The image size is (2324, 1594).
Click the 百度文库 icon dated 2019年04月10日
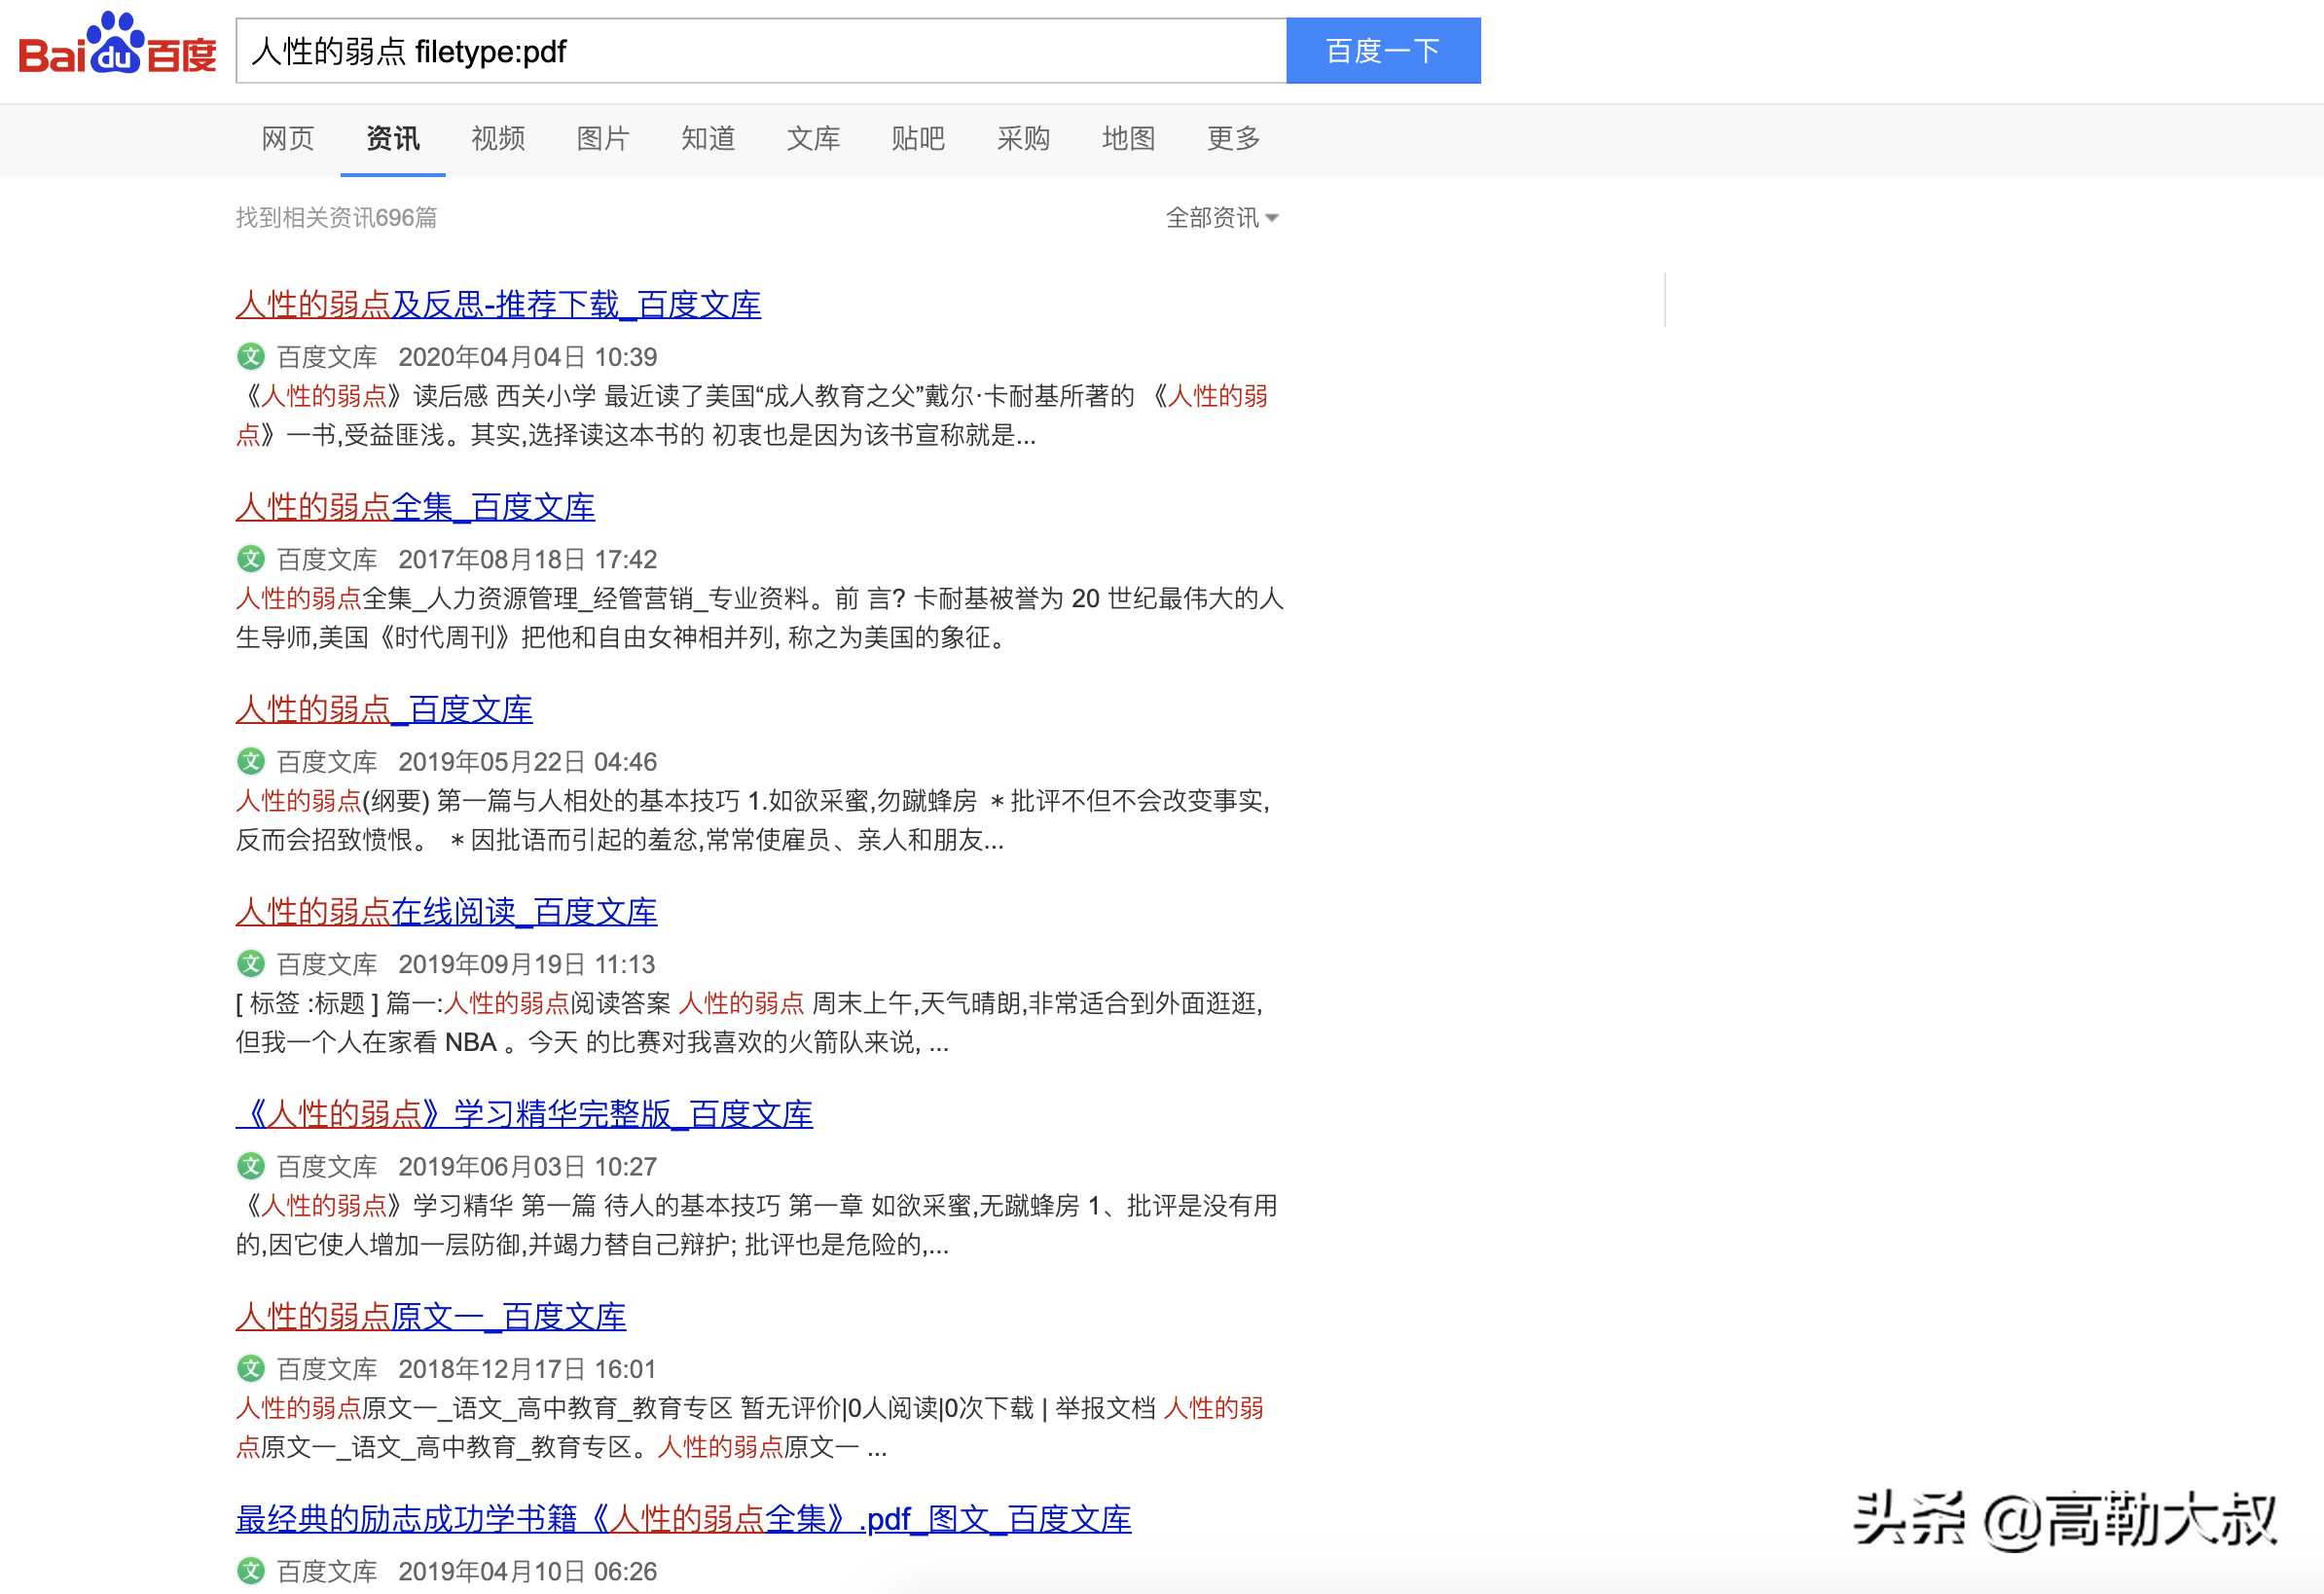tap(251, 1571)
